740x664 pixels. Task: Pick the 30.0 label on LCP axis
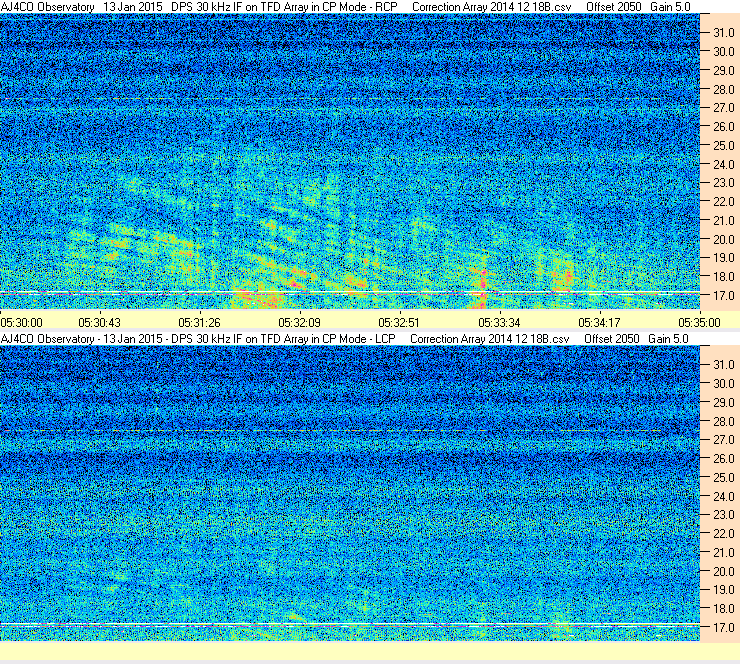(724, 384)
